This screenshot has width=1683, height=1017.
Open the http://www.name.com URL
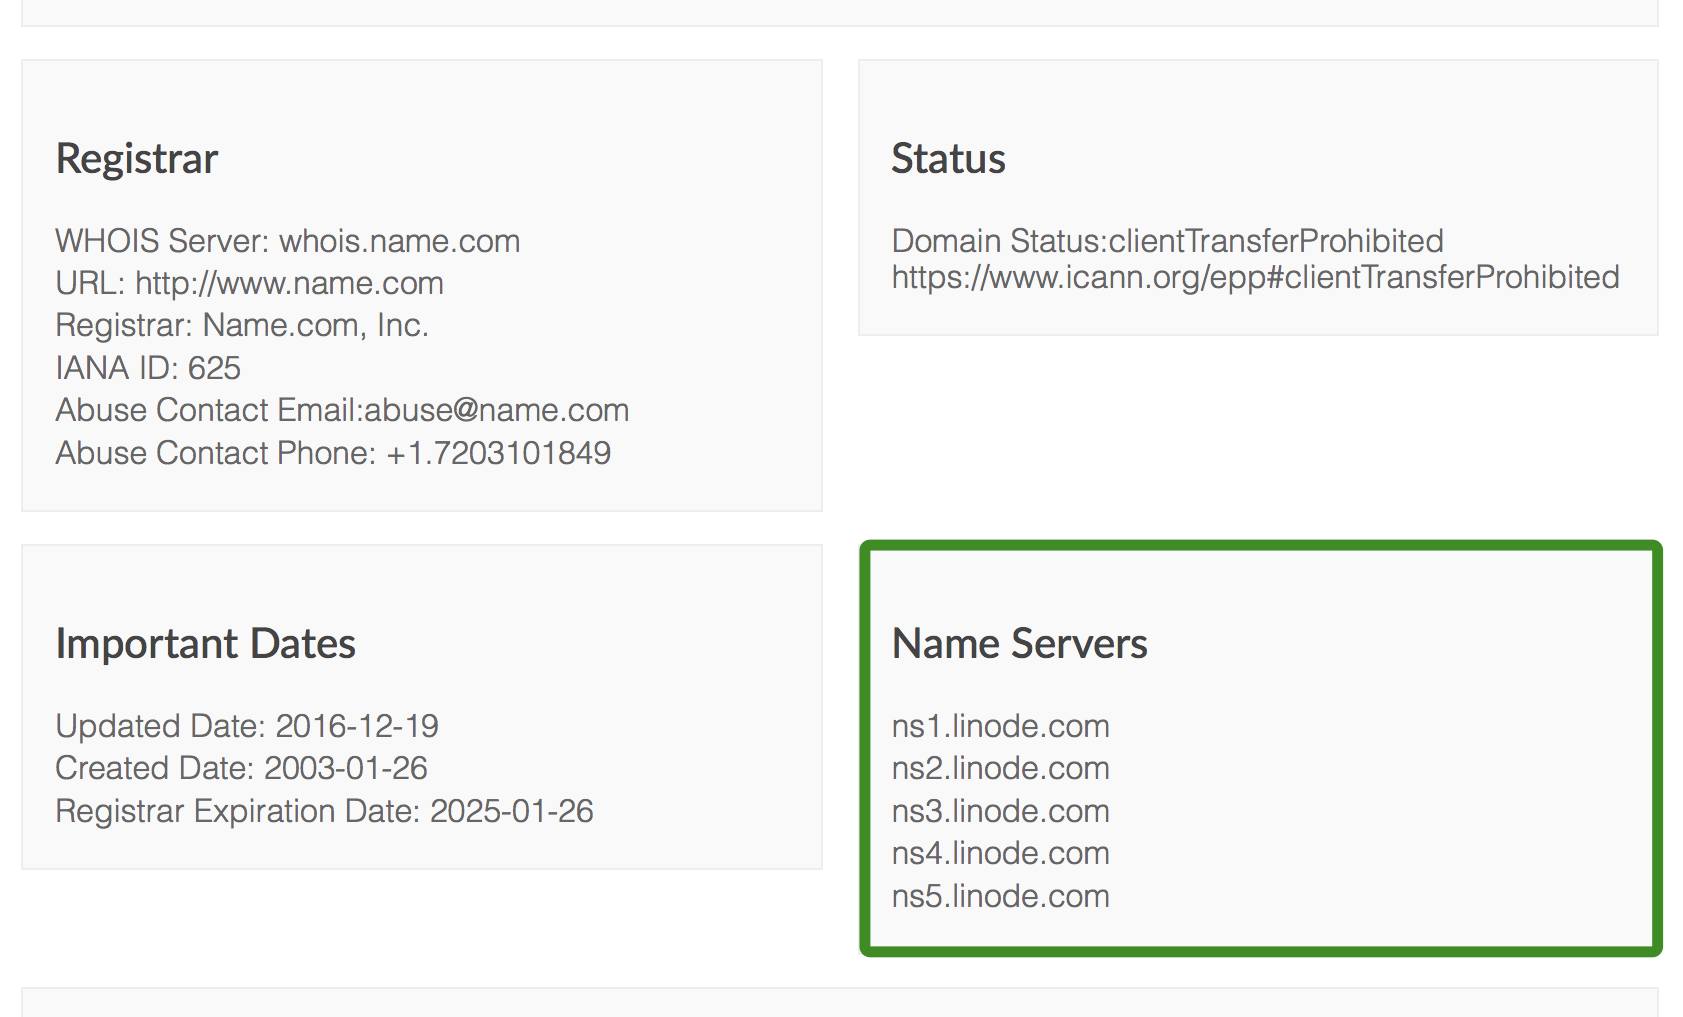[x=289, y=283]
